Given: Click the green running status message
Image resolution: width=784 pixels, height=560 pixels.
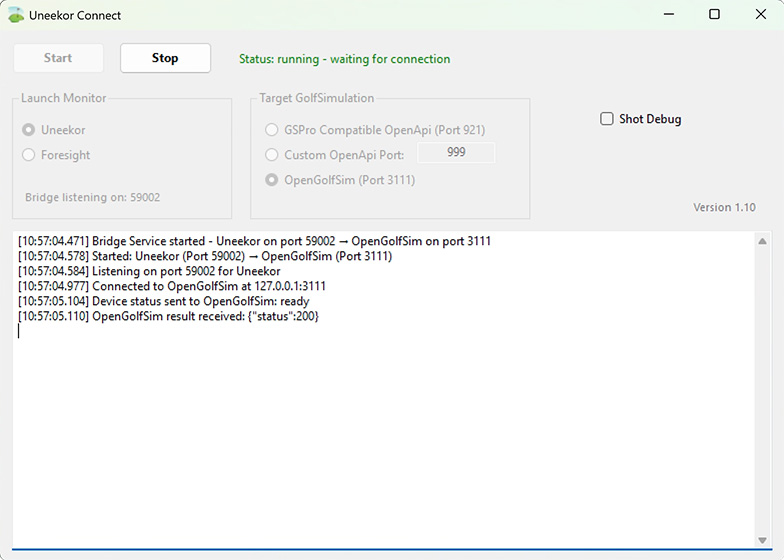Looking at the screenshot, I should (x=344, y=59).
